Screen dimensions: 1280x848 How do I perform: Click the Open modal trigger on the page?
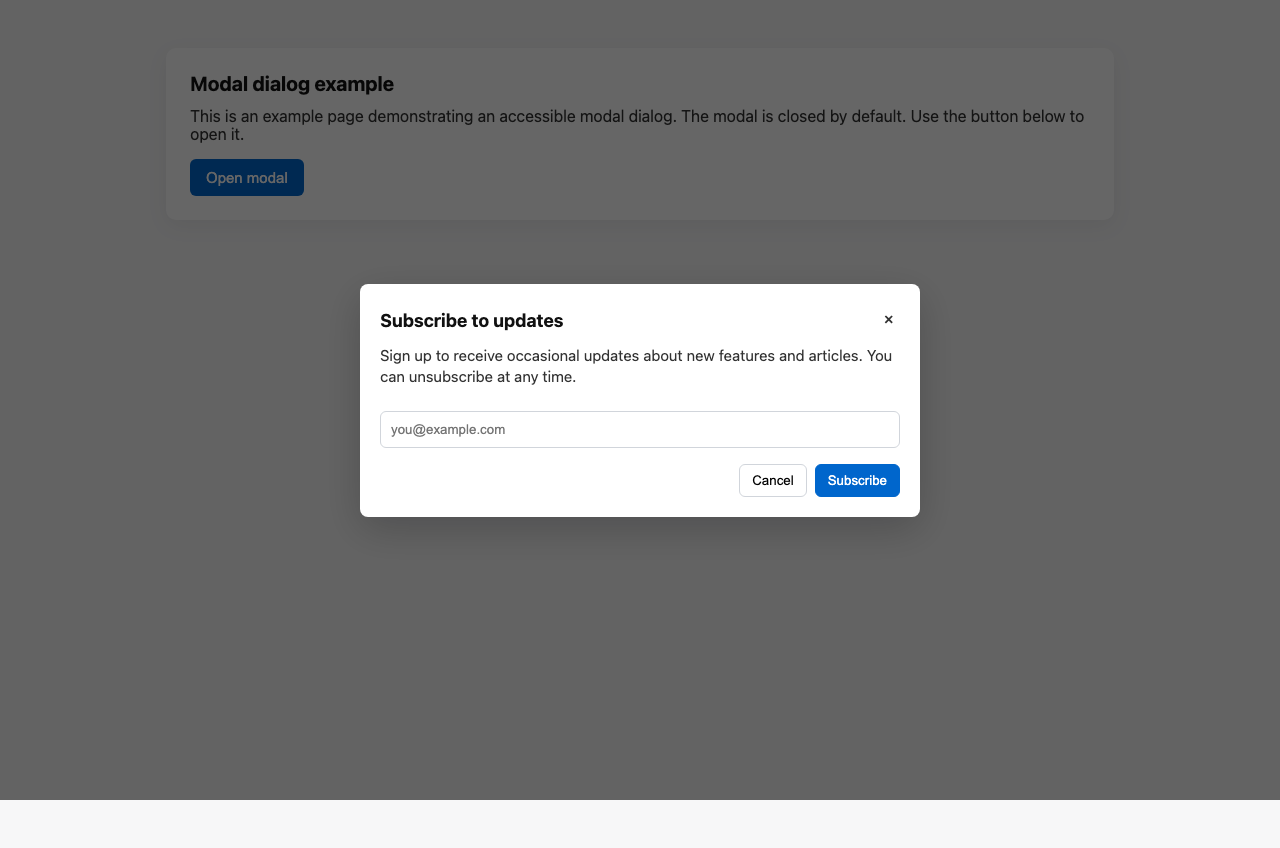coord(246,177)
